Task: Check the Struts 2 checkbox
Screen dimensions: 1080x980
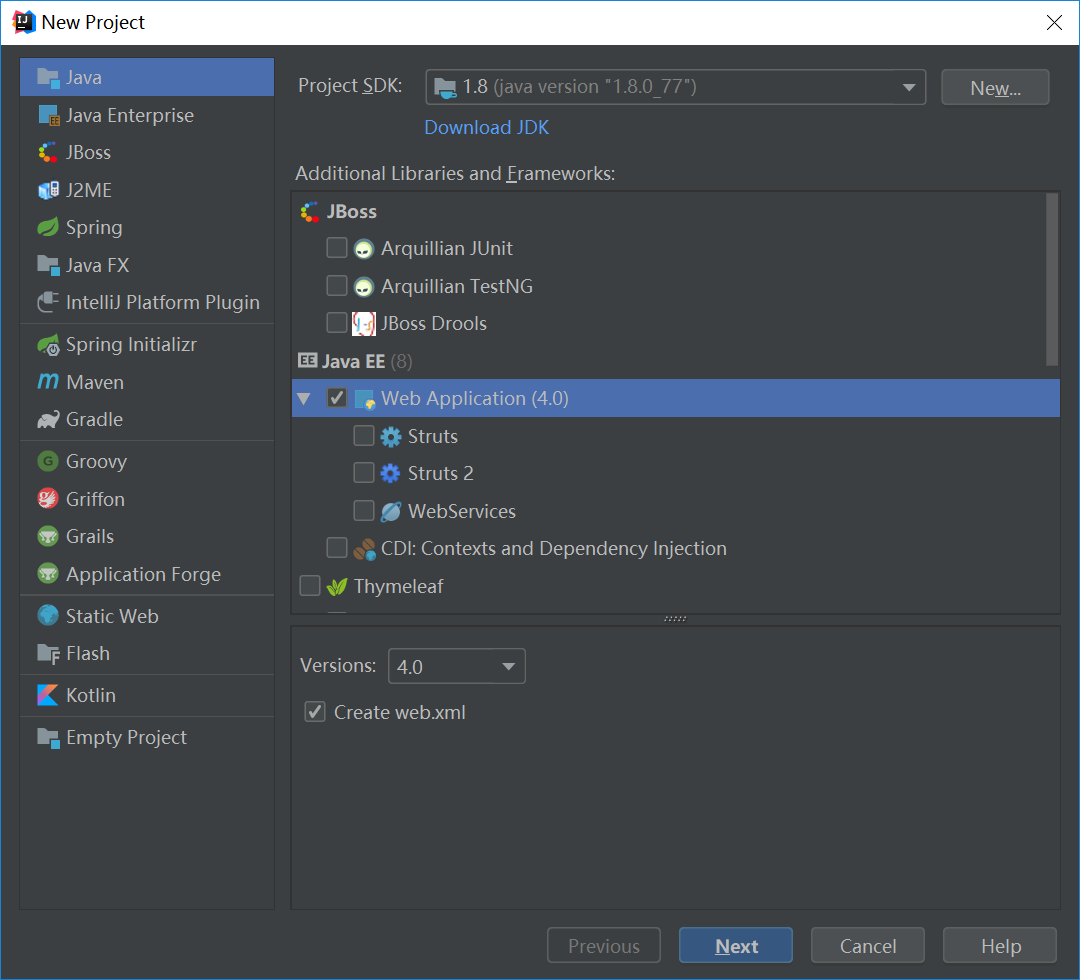Action: click(364, 472)
